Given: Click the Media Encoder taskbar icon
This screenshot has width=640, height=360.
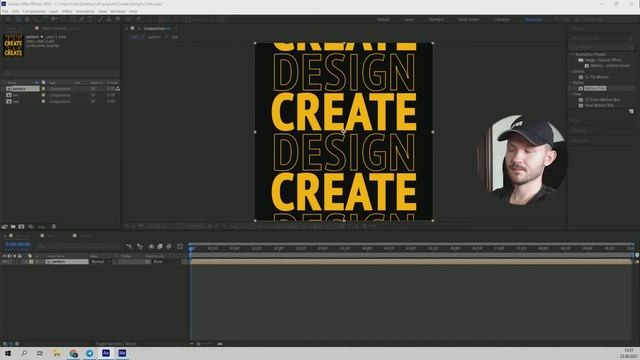Looking at the screenshot, I should coord(122,353).
